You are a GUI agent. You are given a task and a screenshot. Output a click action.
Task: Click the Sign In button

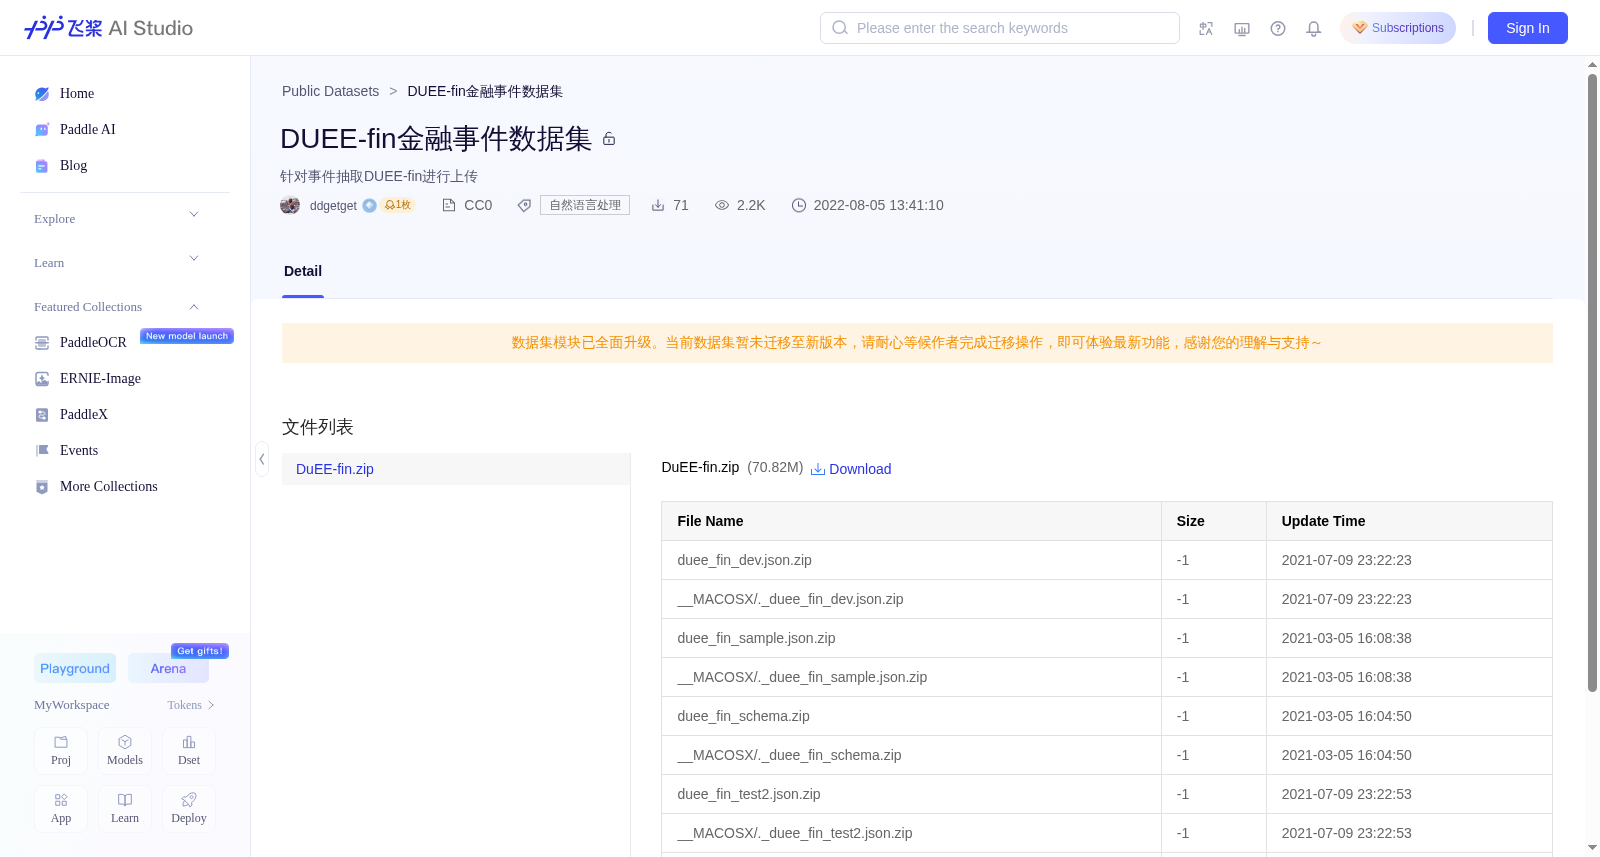(1528, 28)
